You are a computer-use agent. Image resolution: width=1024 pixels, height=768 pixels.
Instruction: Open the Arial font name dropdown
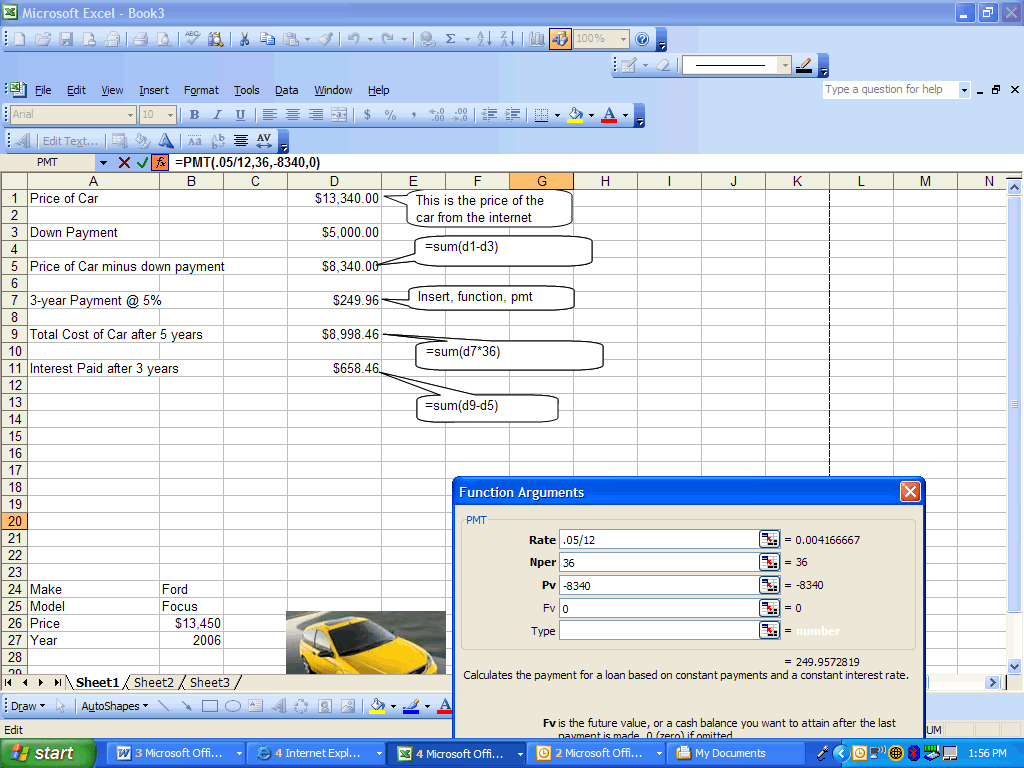tap(130, 115)
